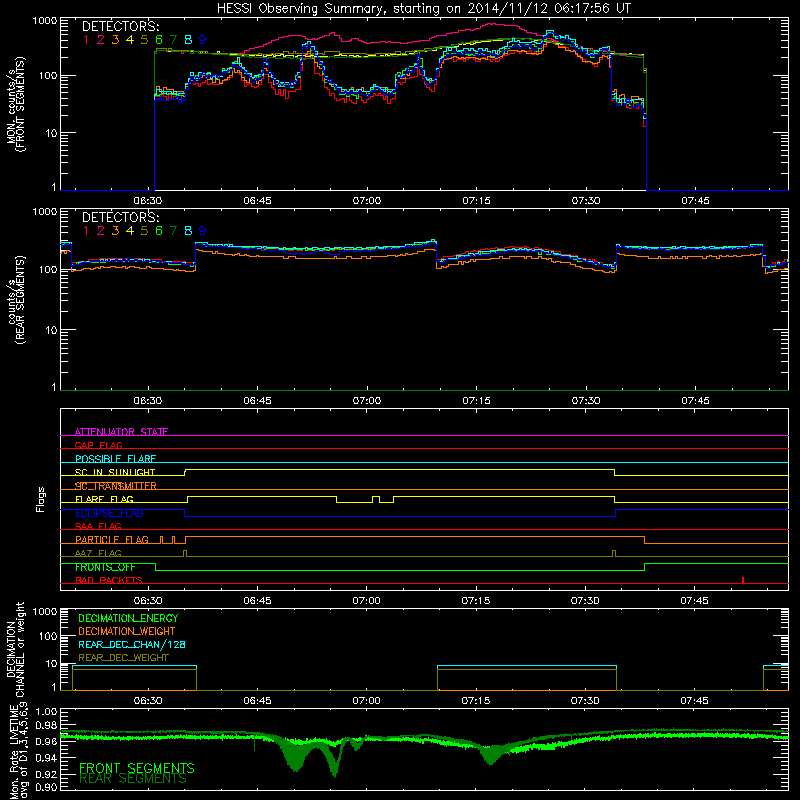Select olive detector number 5 in the front segments legend
The image size is (800, 800).
tap(144, 40)
